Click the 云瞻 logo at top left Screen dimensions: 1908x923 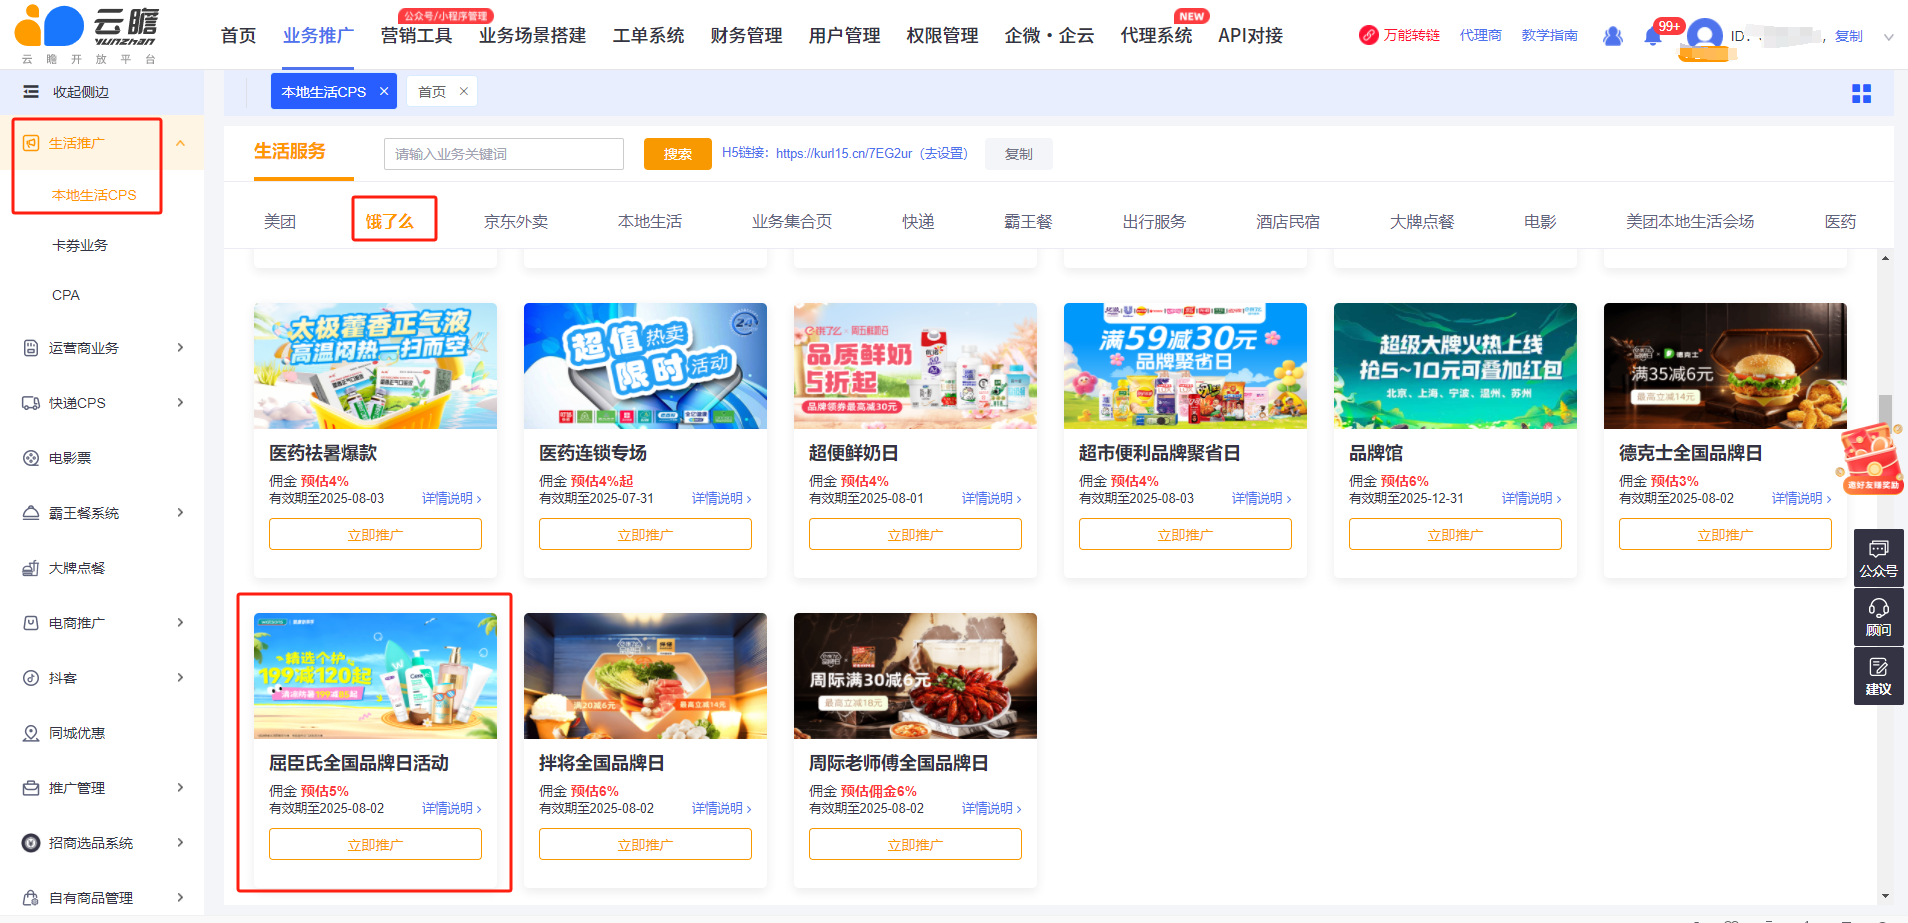[x=87, y=34]
